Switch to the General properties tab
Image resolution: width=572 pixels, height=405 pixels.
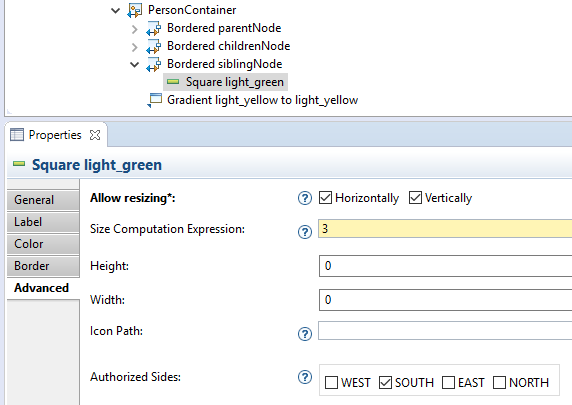tap(43, 200)
